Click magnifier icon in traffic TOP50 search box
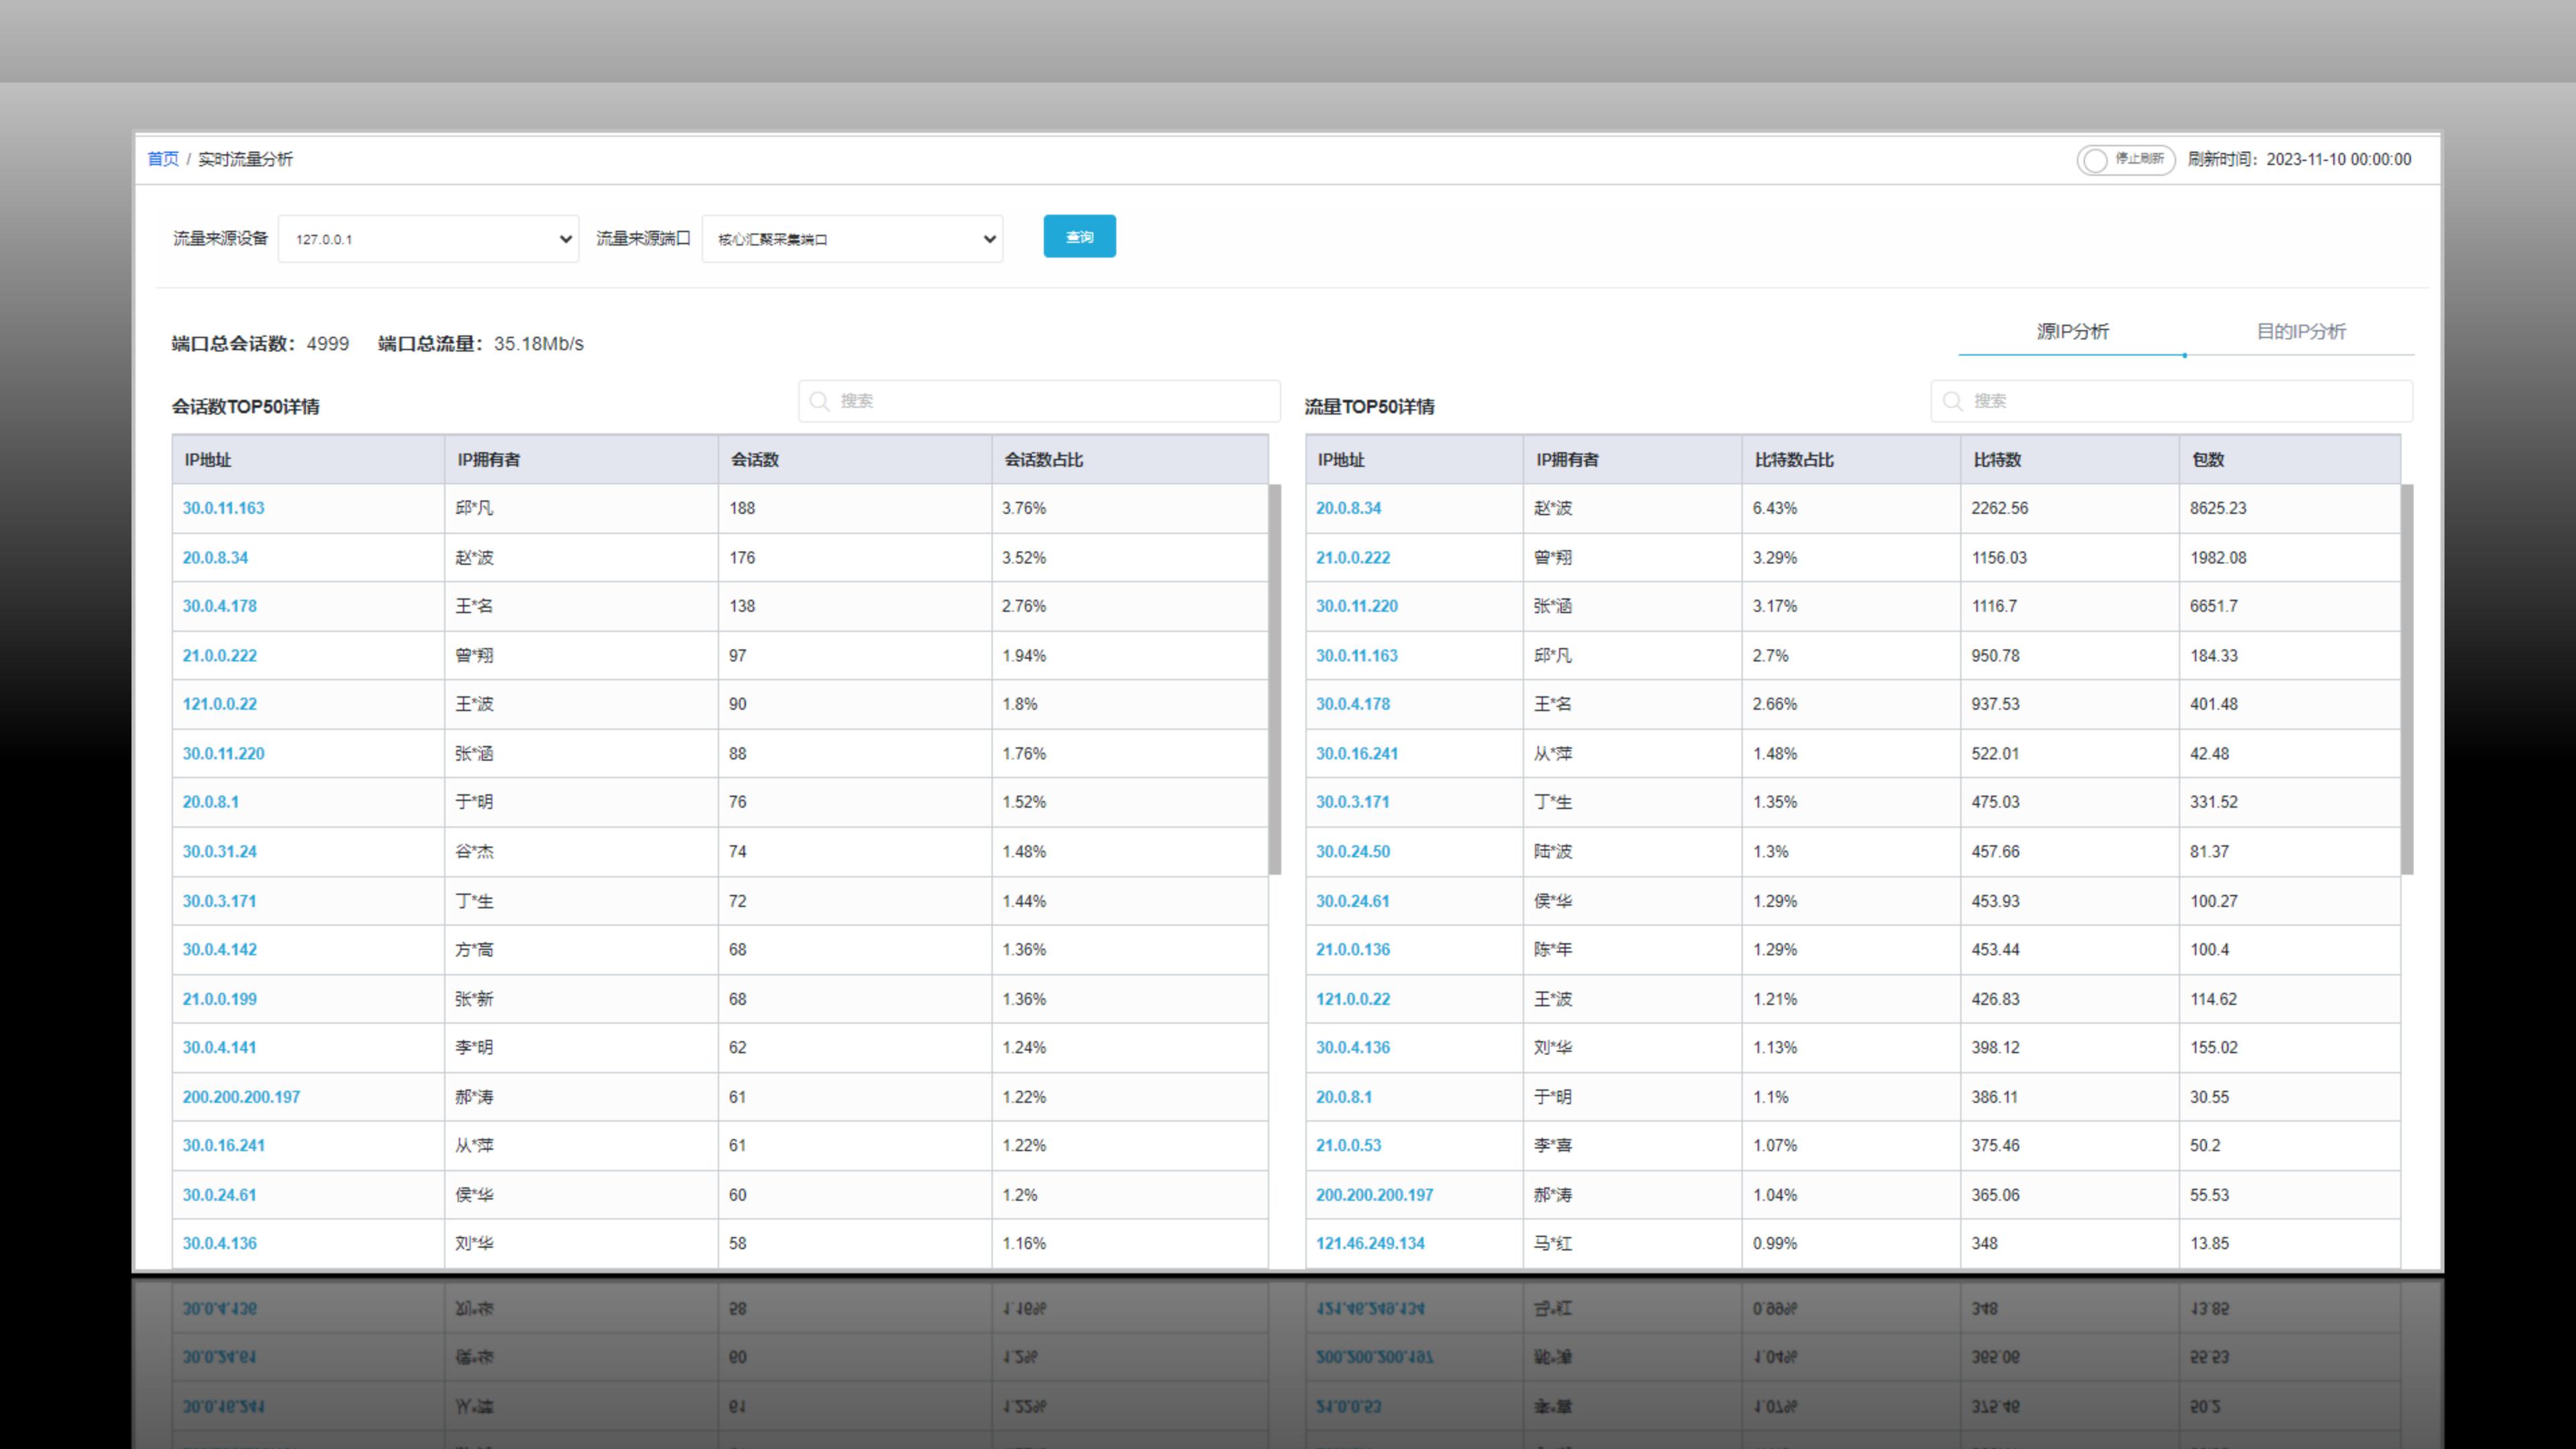 (x=1952, y=401)
